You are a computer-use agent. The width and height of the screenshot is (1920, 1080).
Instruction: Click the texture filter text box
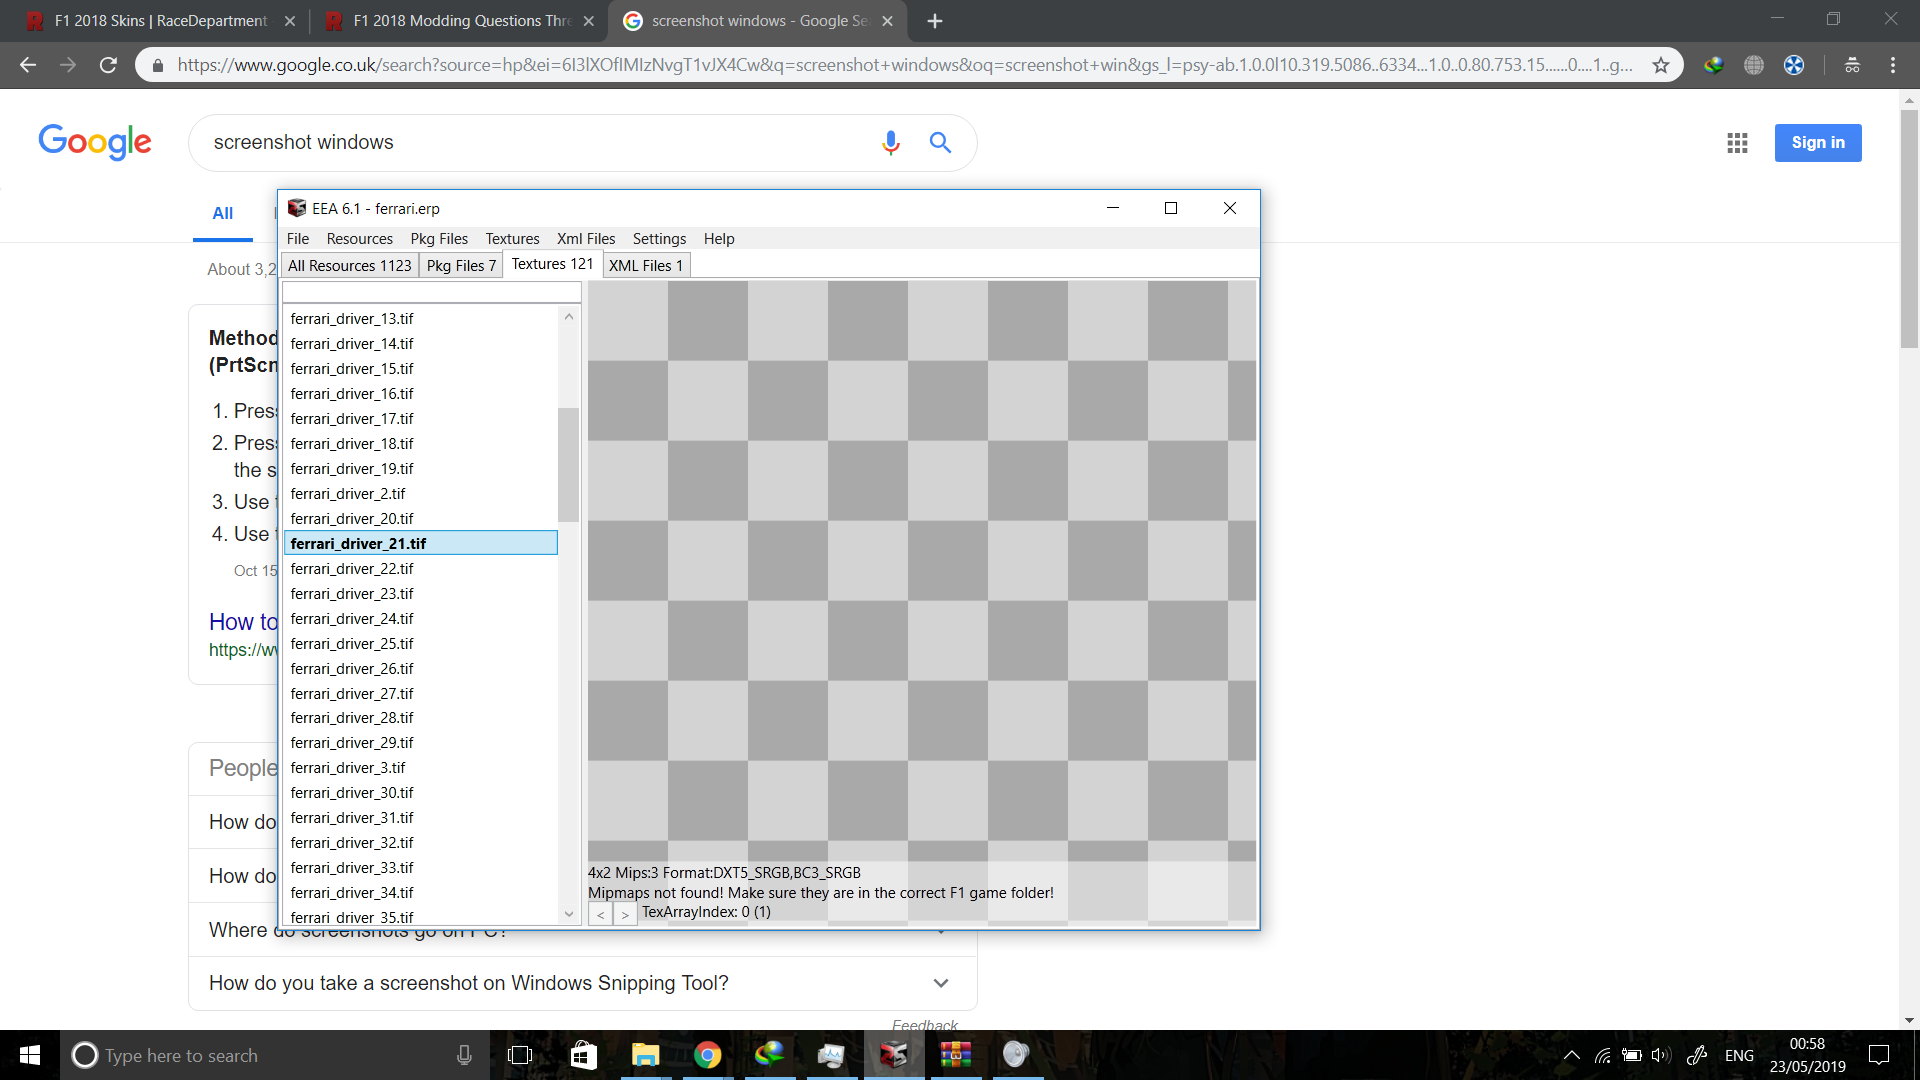432,292
